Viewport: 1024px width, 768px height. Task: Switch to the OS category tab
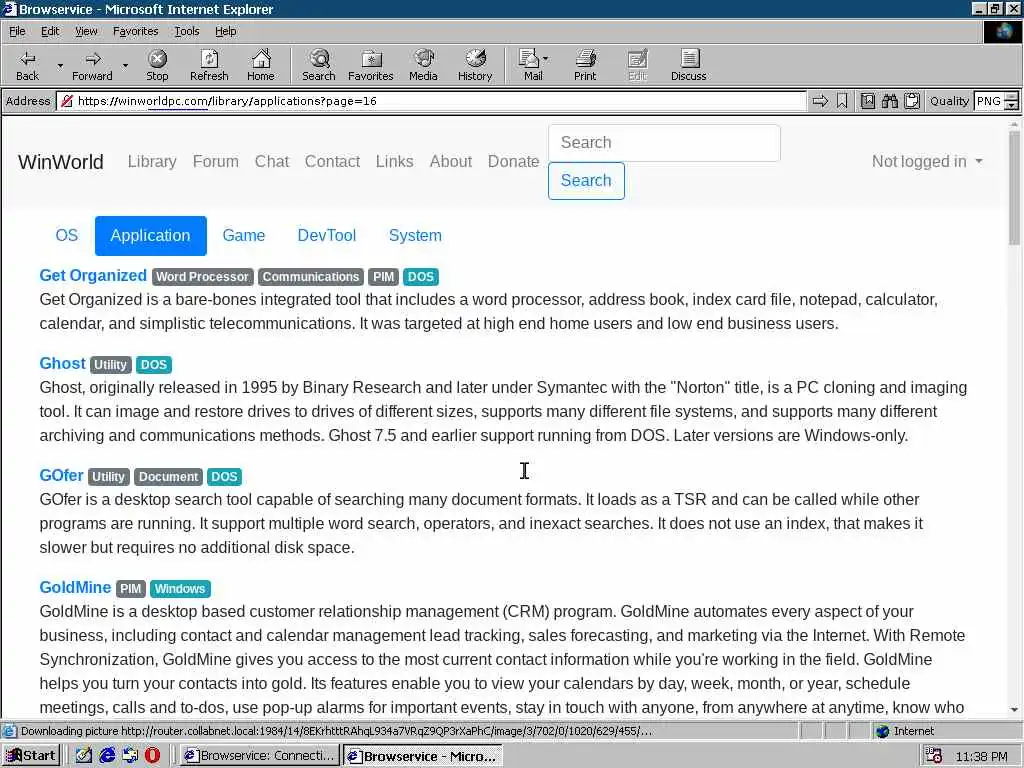click(67, 235)
